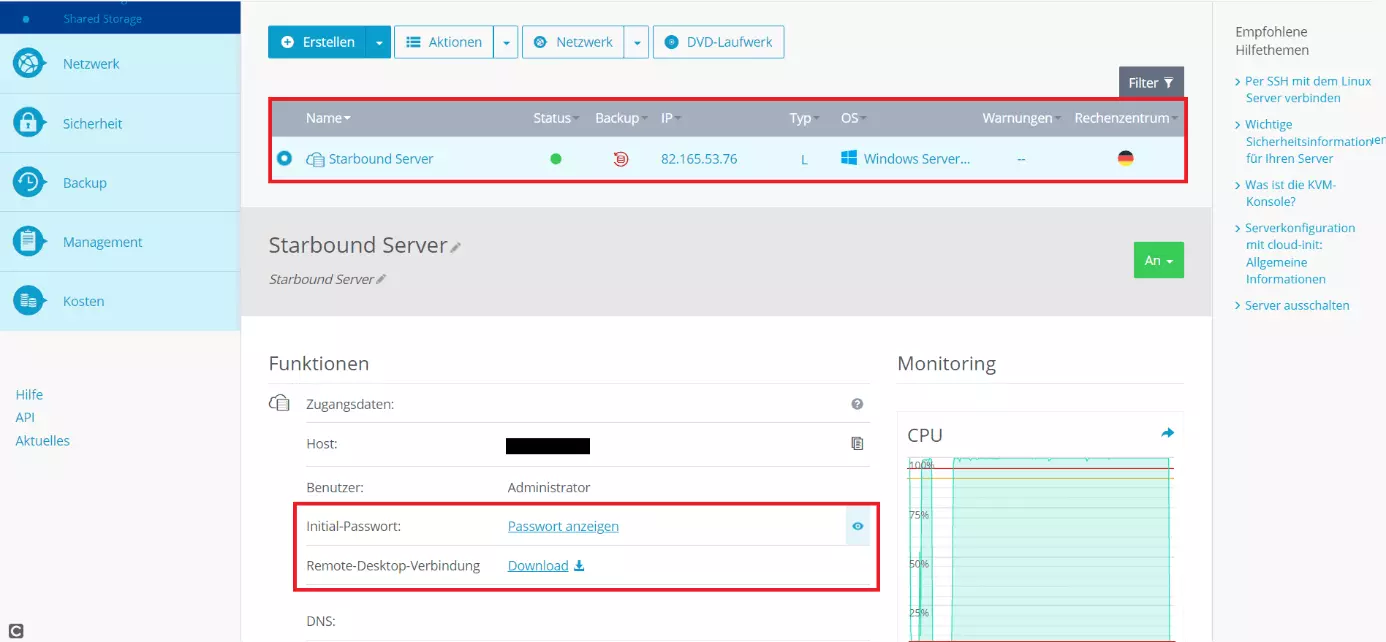
Task: Open Wichtige Sicherheitsinformationen help topic
Action: tap(1310, 141)
